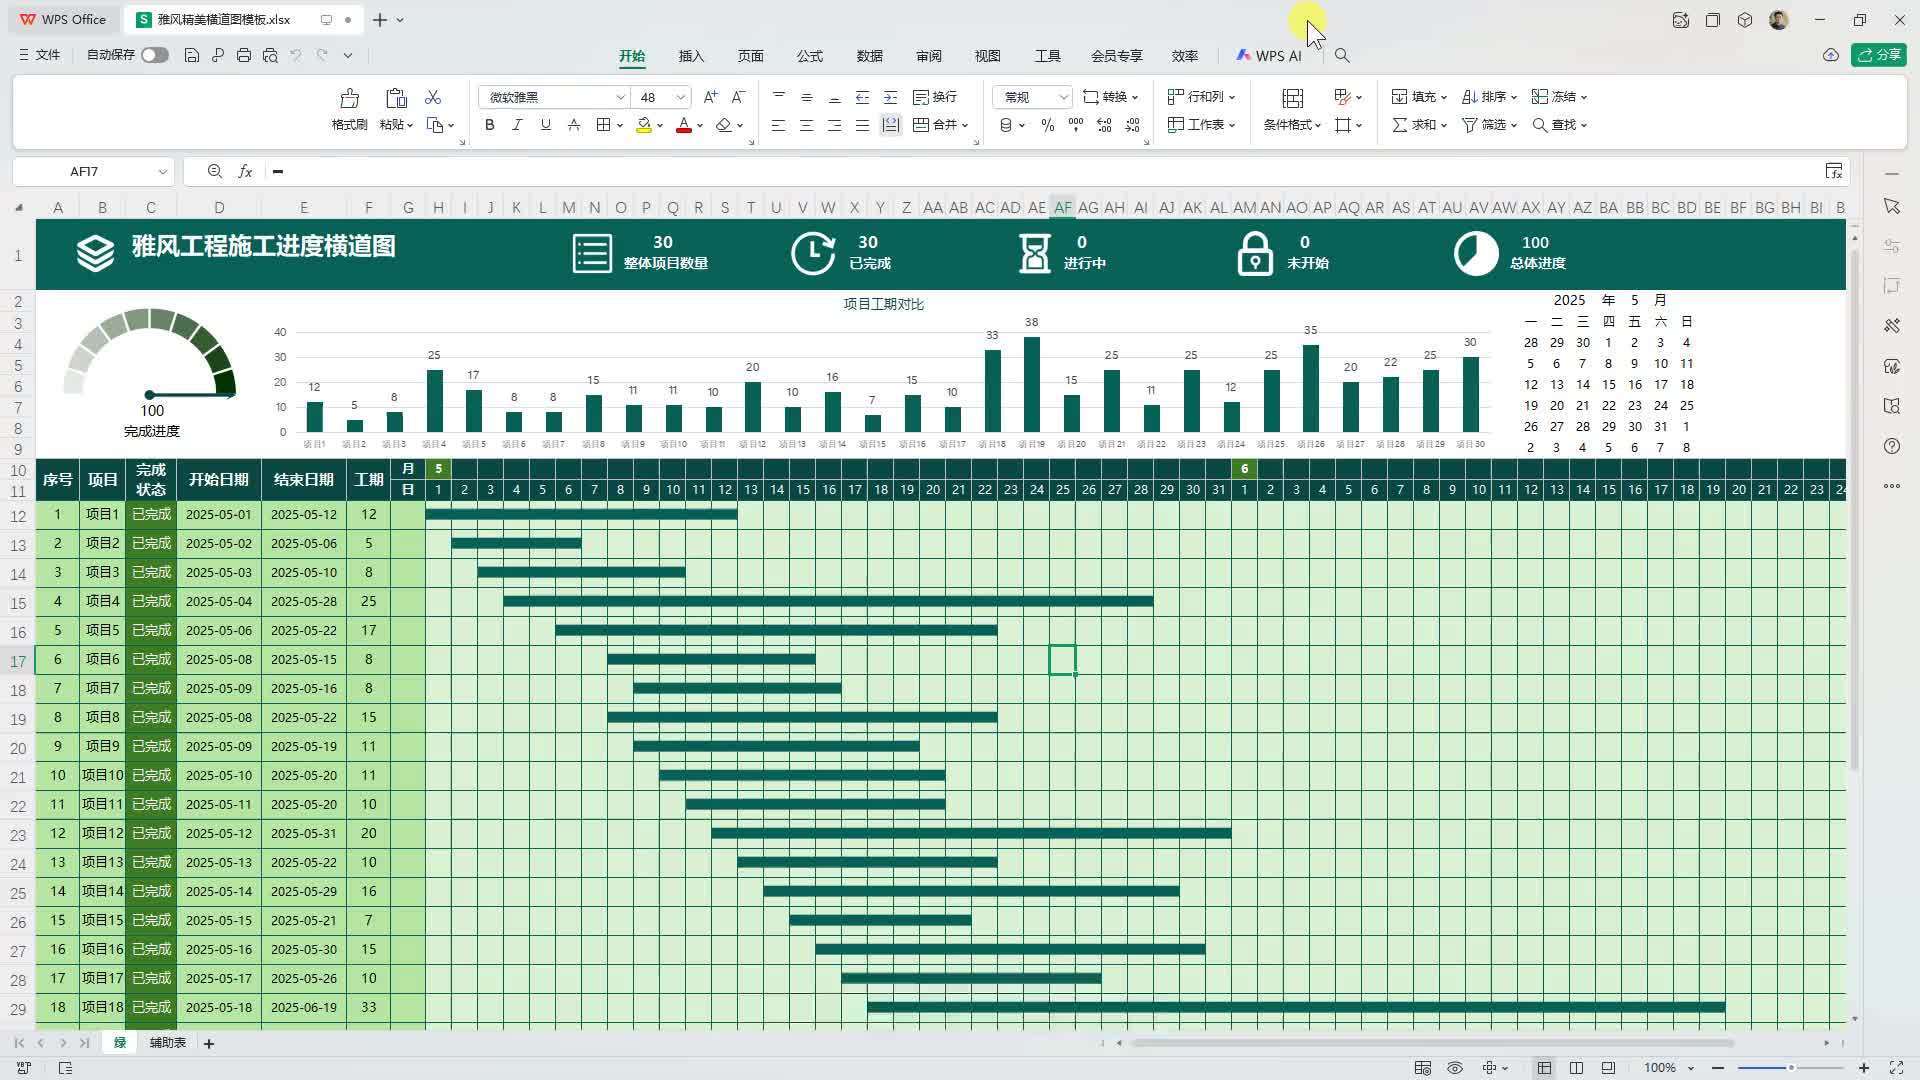1920x1080 pixels.
Task: Toggle the AutoSave (自动保存) switch
Action: click(x=154, y=55)
